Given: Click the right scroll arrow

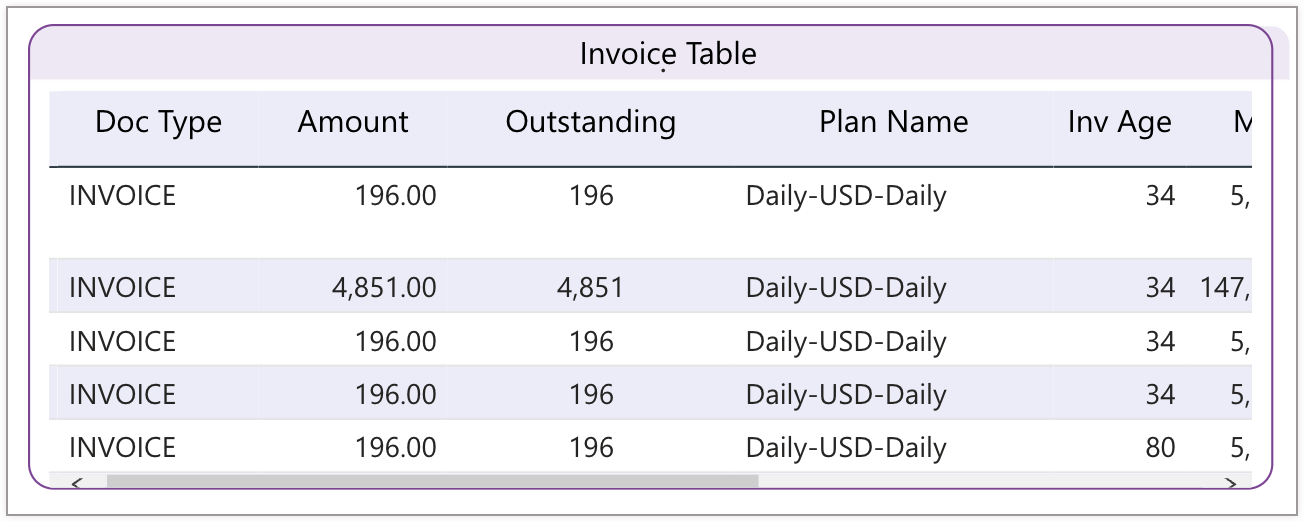Looking at the screenshot, I should tap(1230, 482).
